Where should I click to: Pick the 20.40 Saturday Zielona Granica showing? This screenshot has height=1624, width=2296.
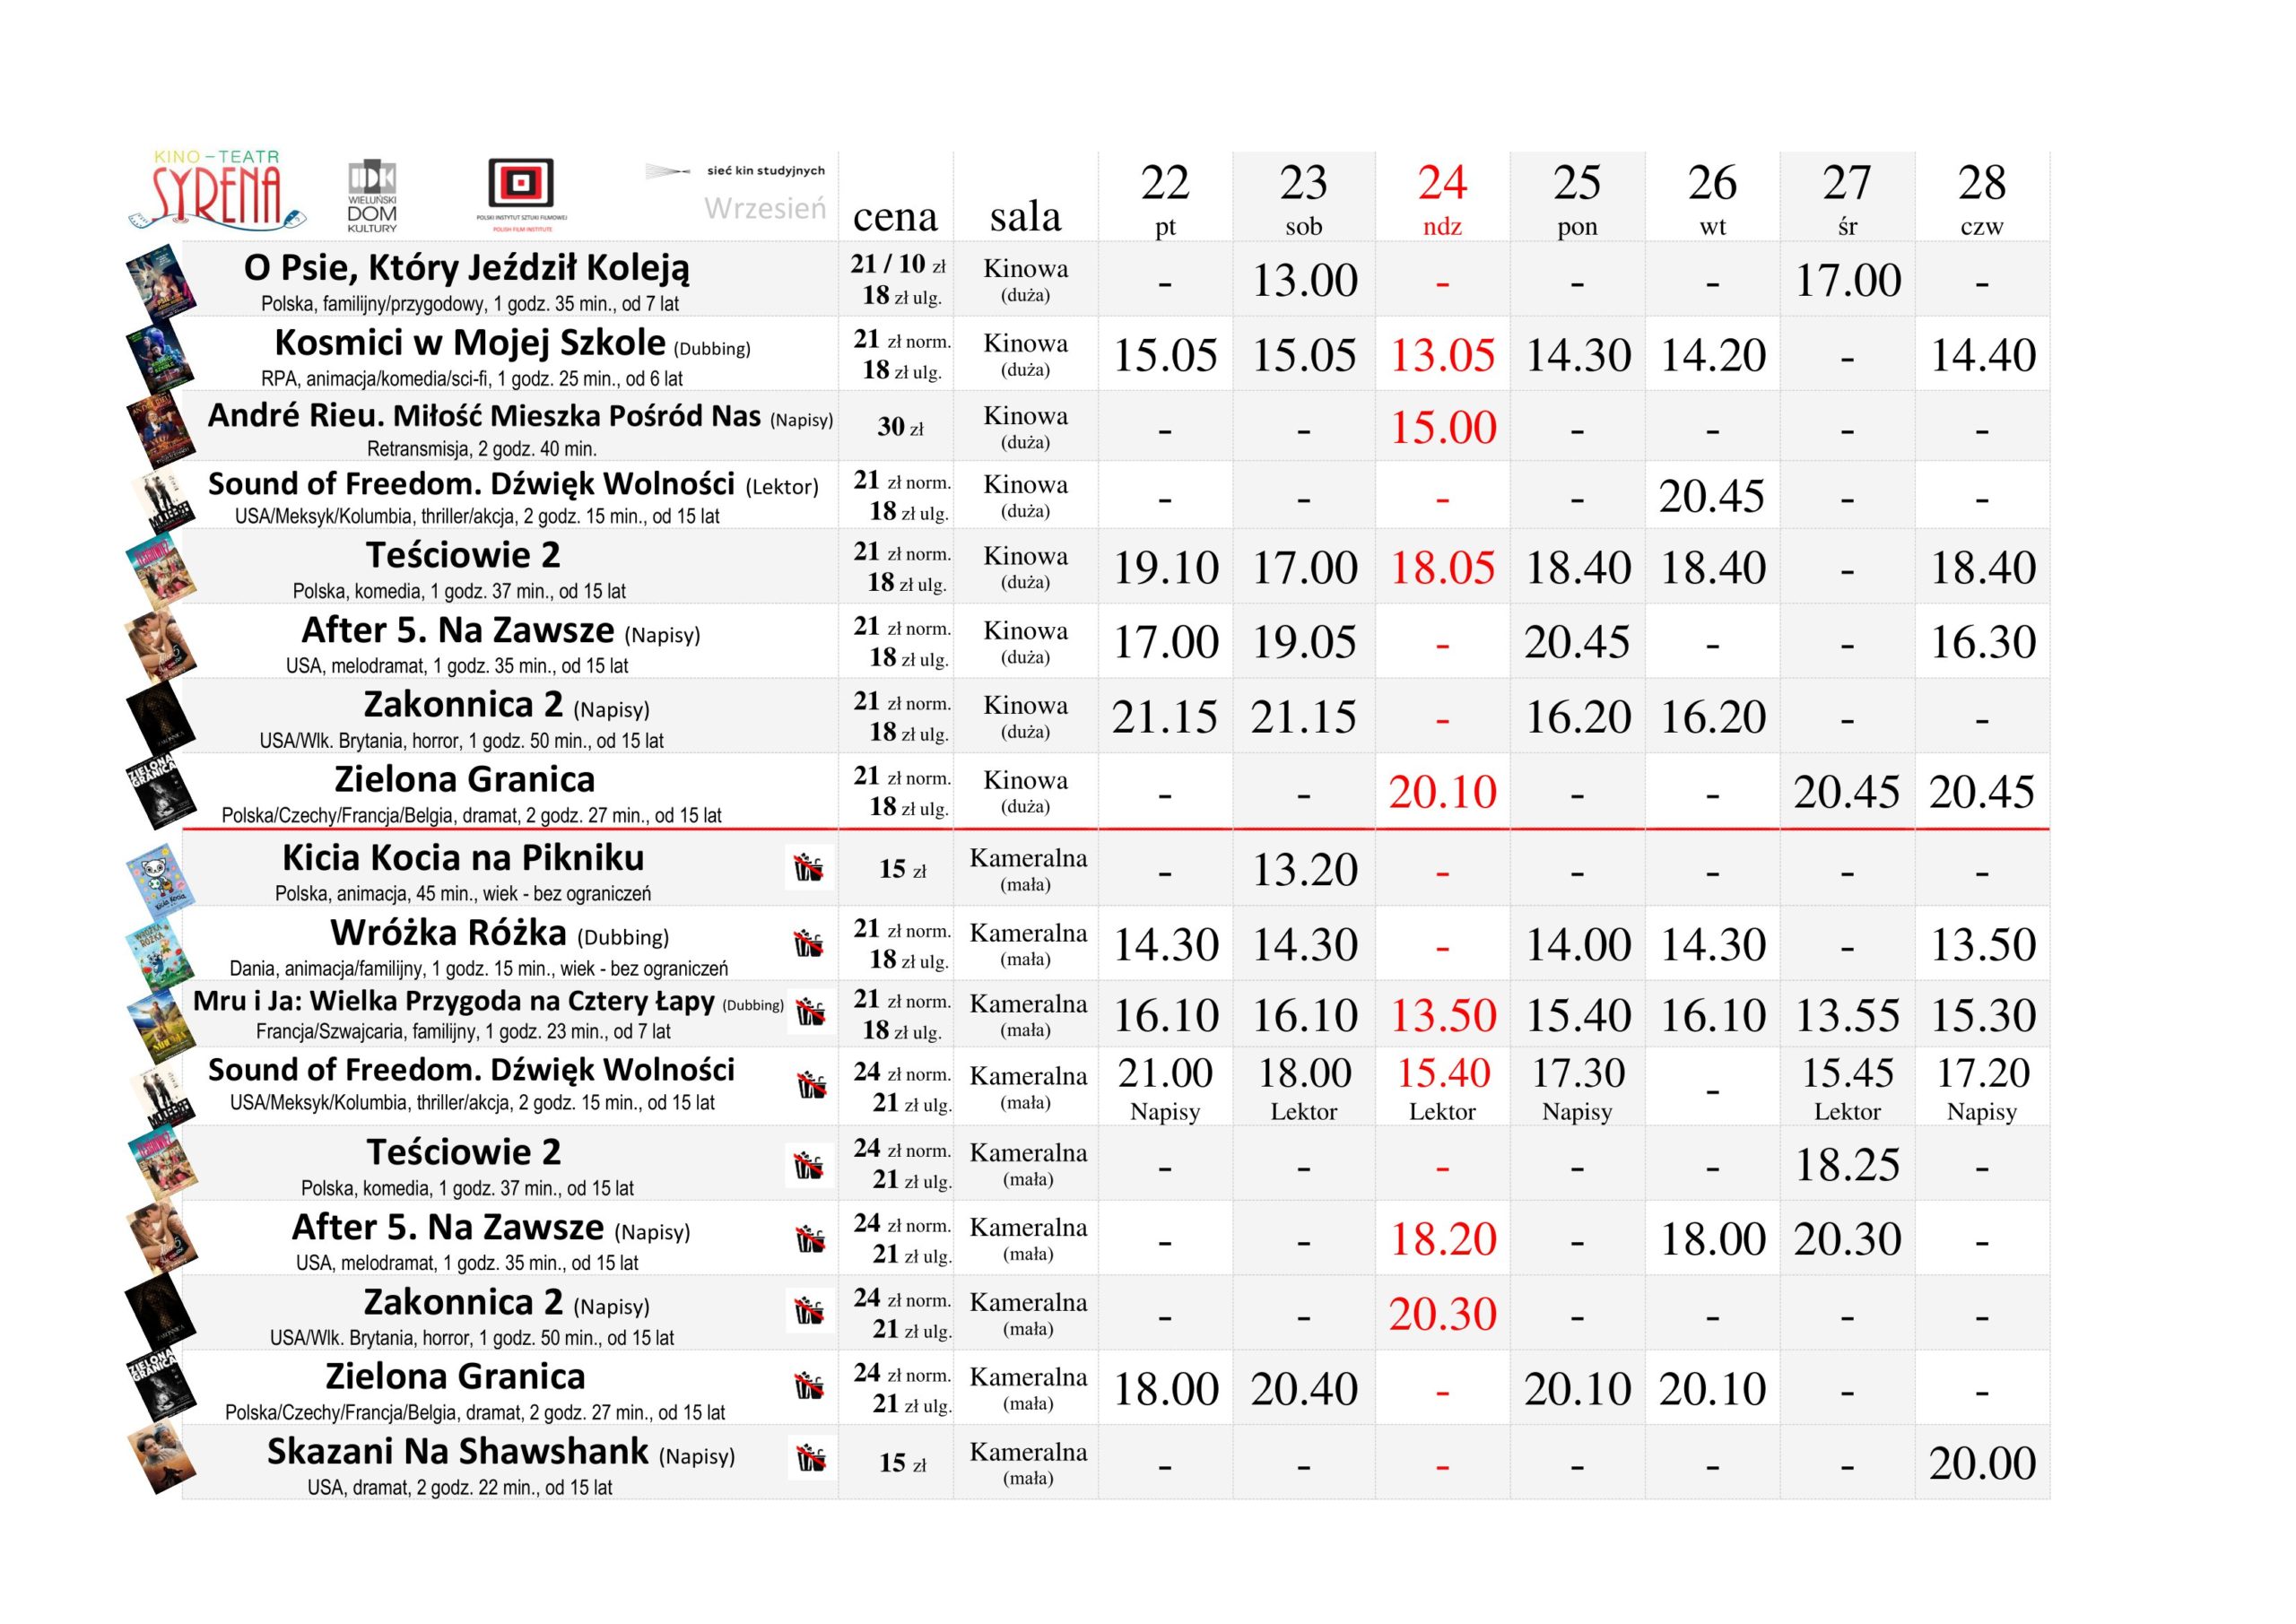coord(1305,1389)
